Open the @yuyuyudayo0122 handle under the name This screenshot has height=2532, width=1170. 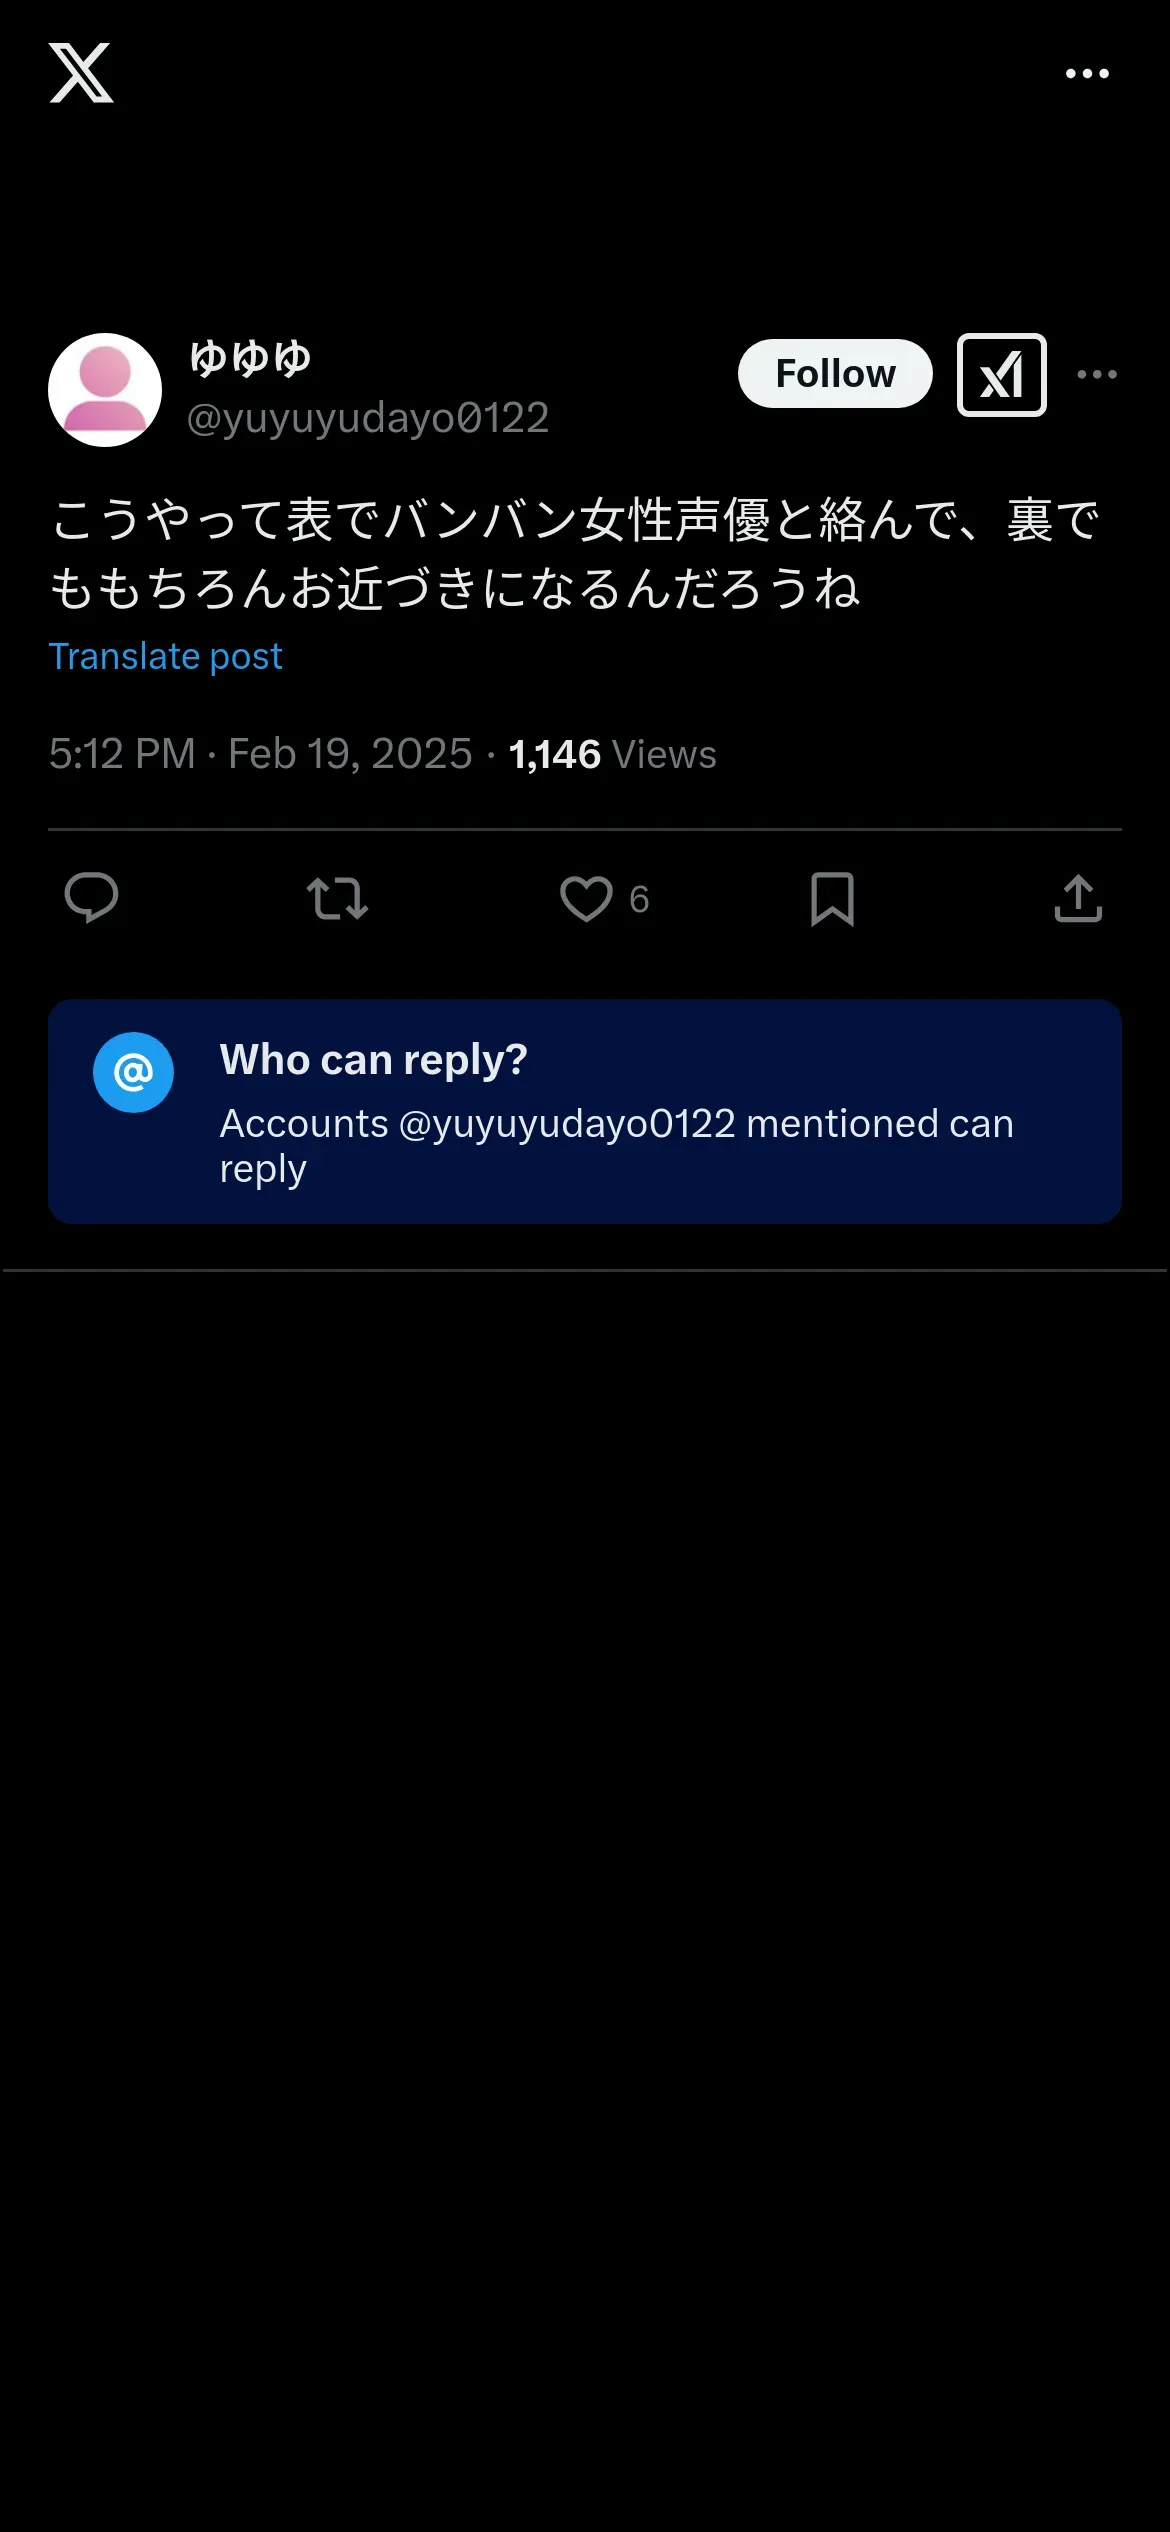pyautogui.click(x=368, y=418)
